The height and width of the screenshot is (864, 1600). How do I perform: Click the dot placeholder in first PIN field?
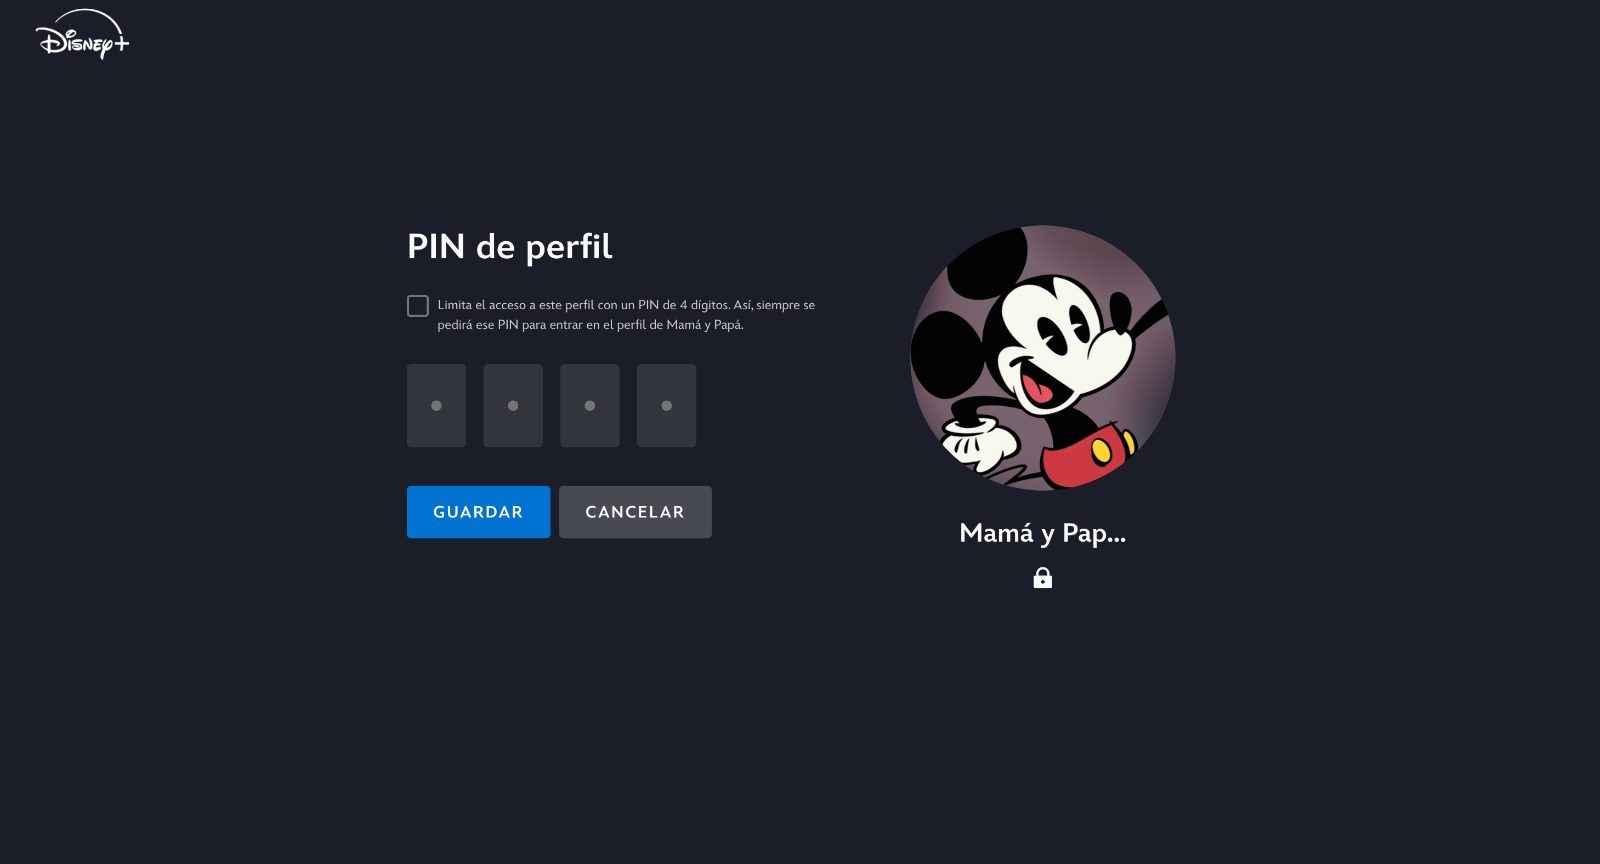[436, 406]
